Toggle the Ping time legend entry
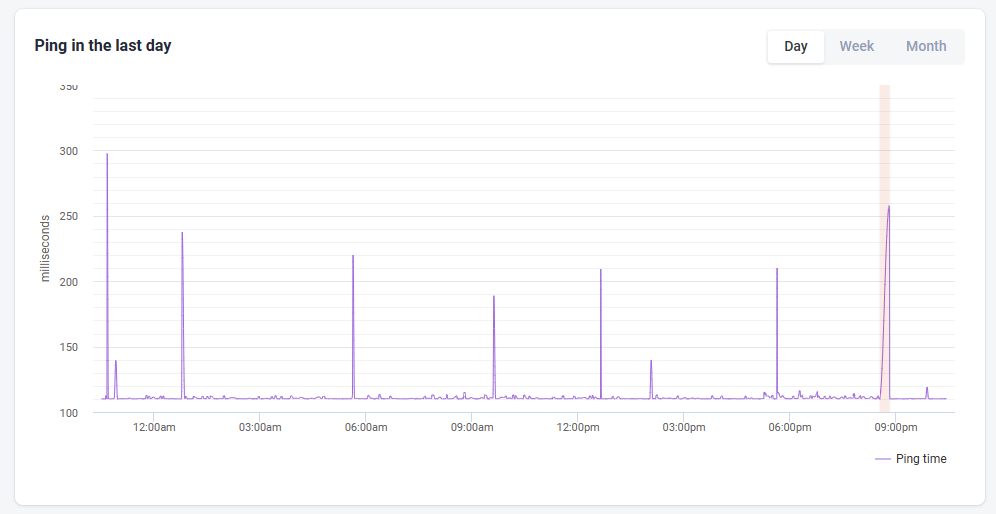This screenshot has height=514, width=996. 911,459
